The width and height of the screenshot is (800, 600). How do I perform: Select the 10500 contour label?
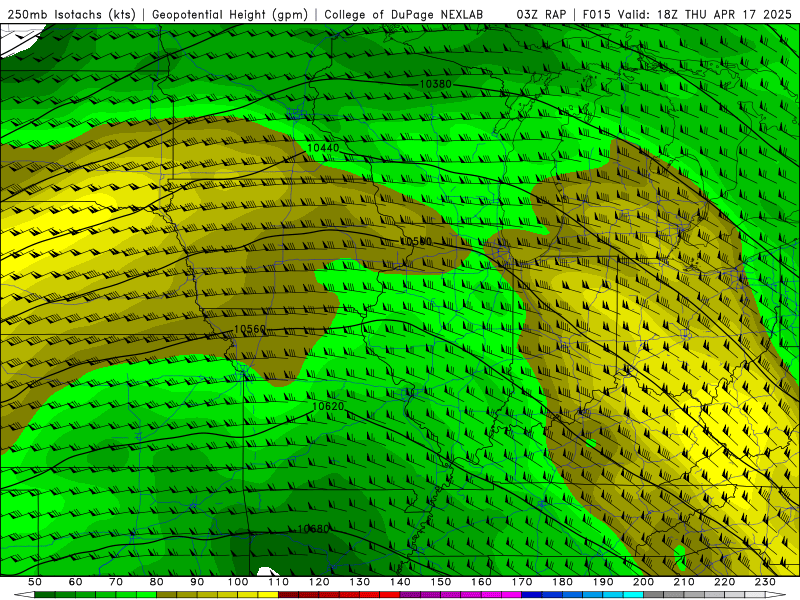415,241
